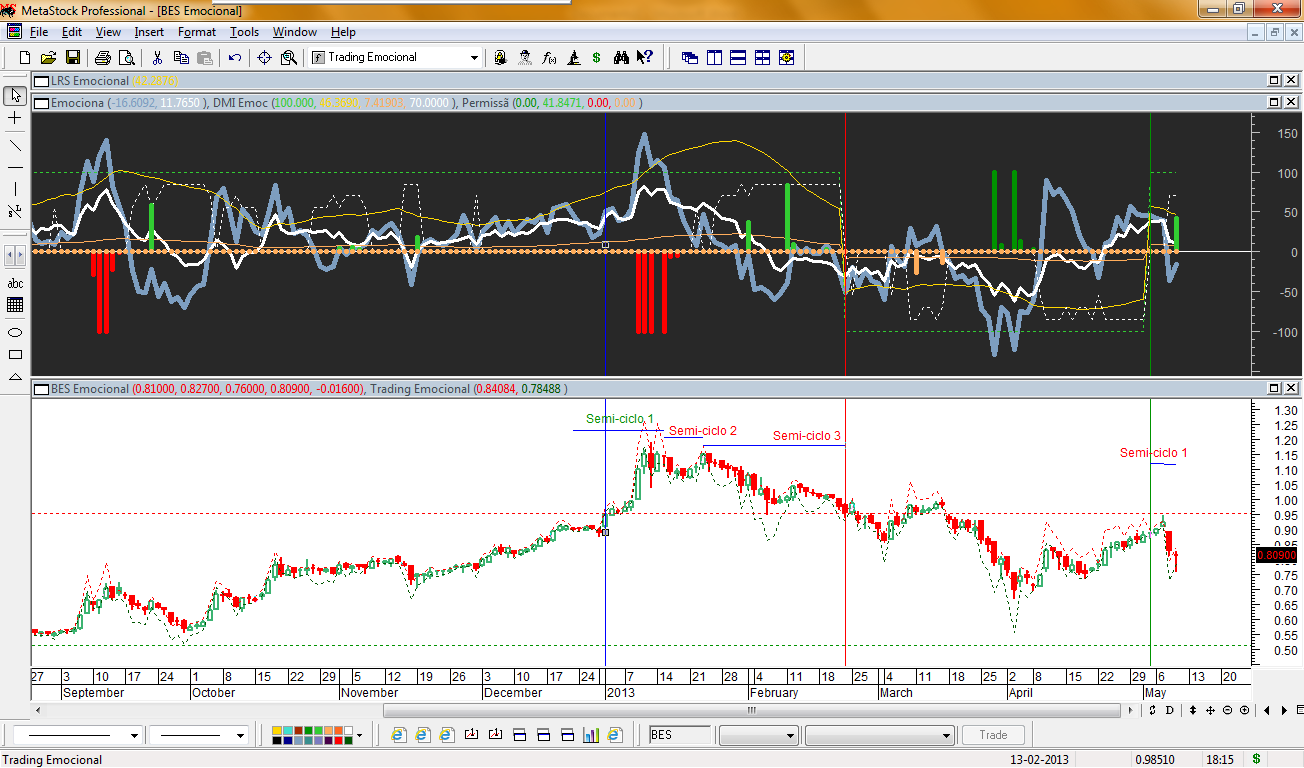1304x768 pixels.
Task: Select the grid table tool in sidebar
Action: (x=15, y=305)
